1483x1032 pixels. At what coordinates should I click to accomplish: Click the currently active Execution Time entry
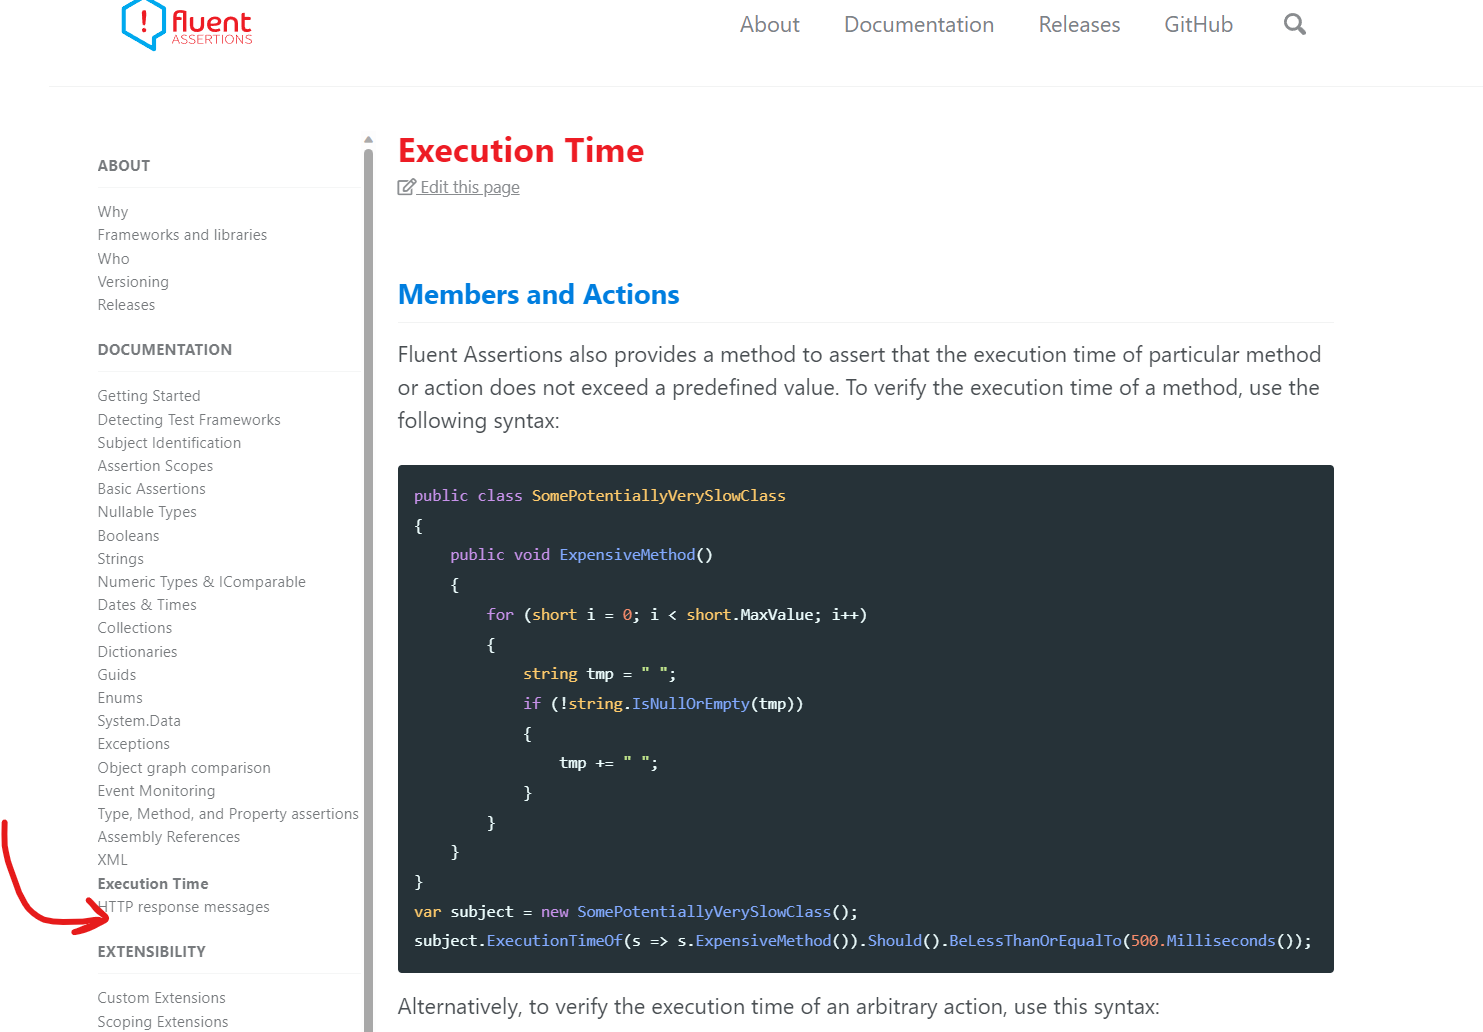coord(152,883)
